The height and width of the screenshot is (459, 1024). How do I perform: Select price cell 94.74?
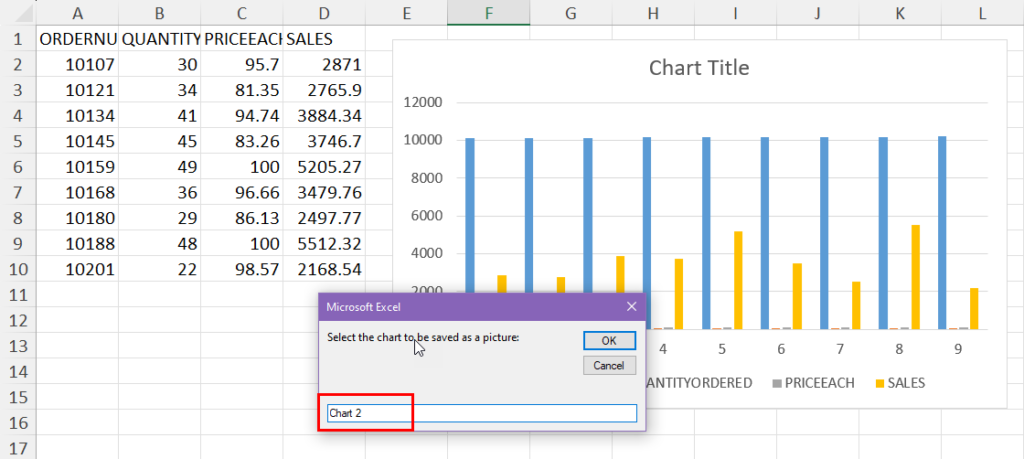(x=242, y=116)
